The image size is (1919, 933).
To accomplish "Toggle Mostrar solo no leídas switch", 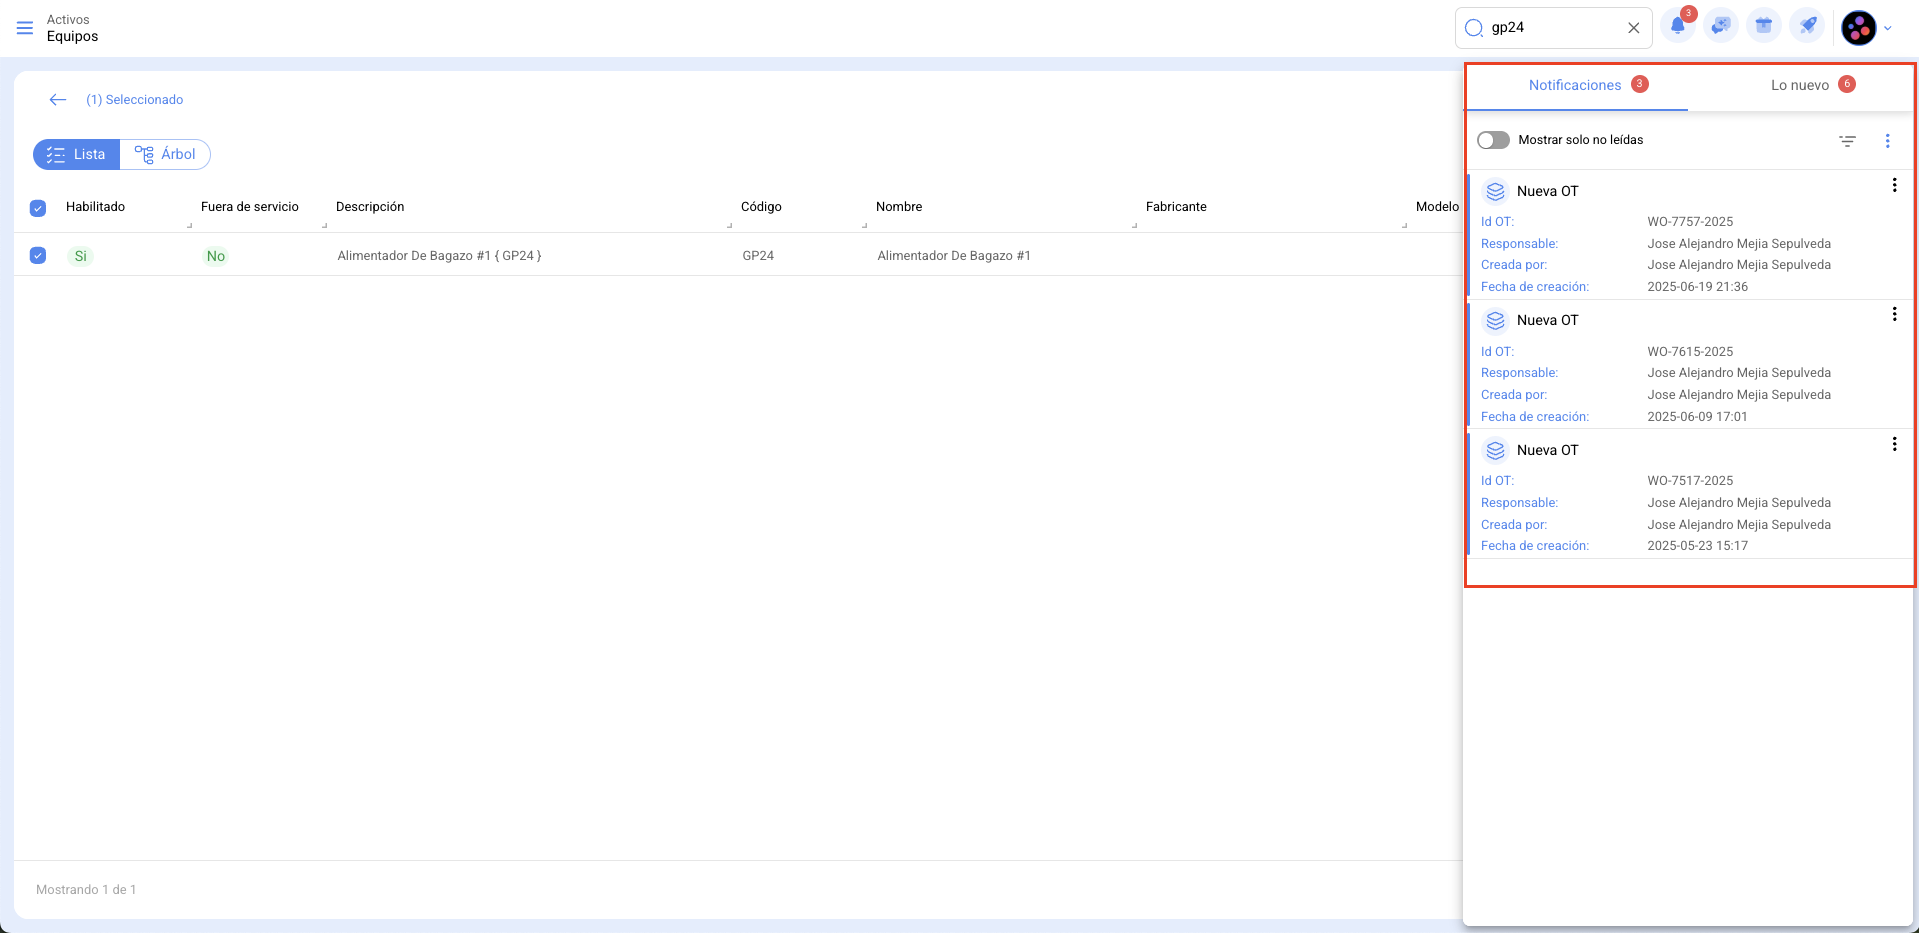I will 1493,140.
